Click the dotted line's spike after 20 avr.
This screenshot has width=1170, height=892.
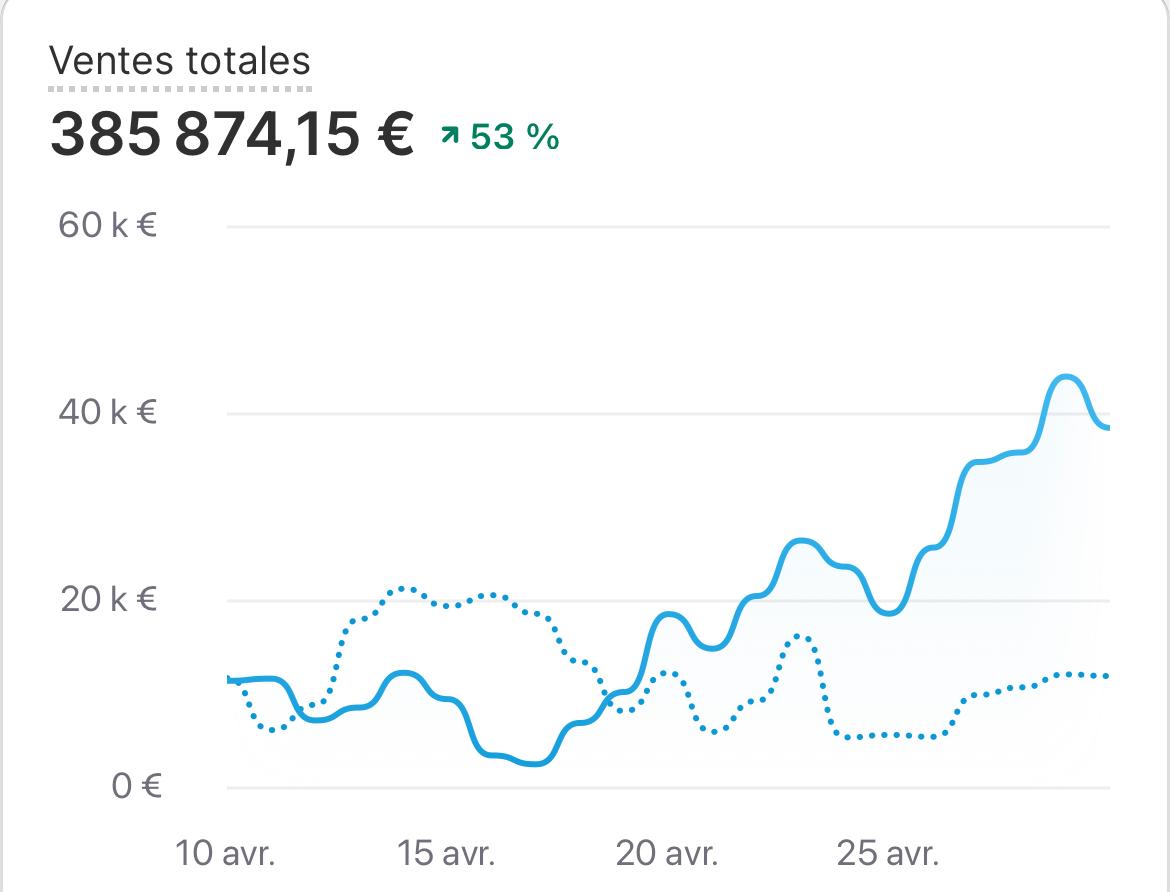coord(799,635)
